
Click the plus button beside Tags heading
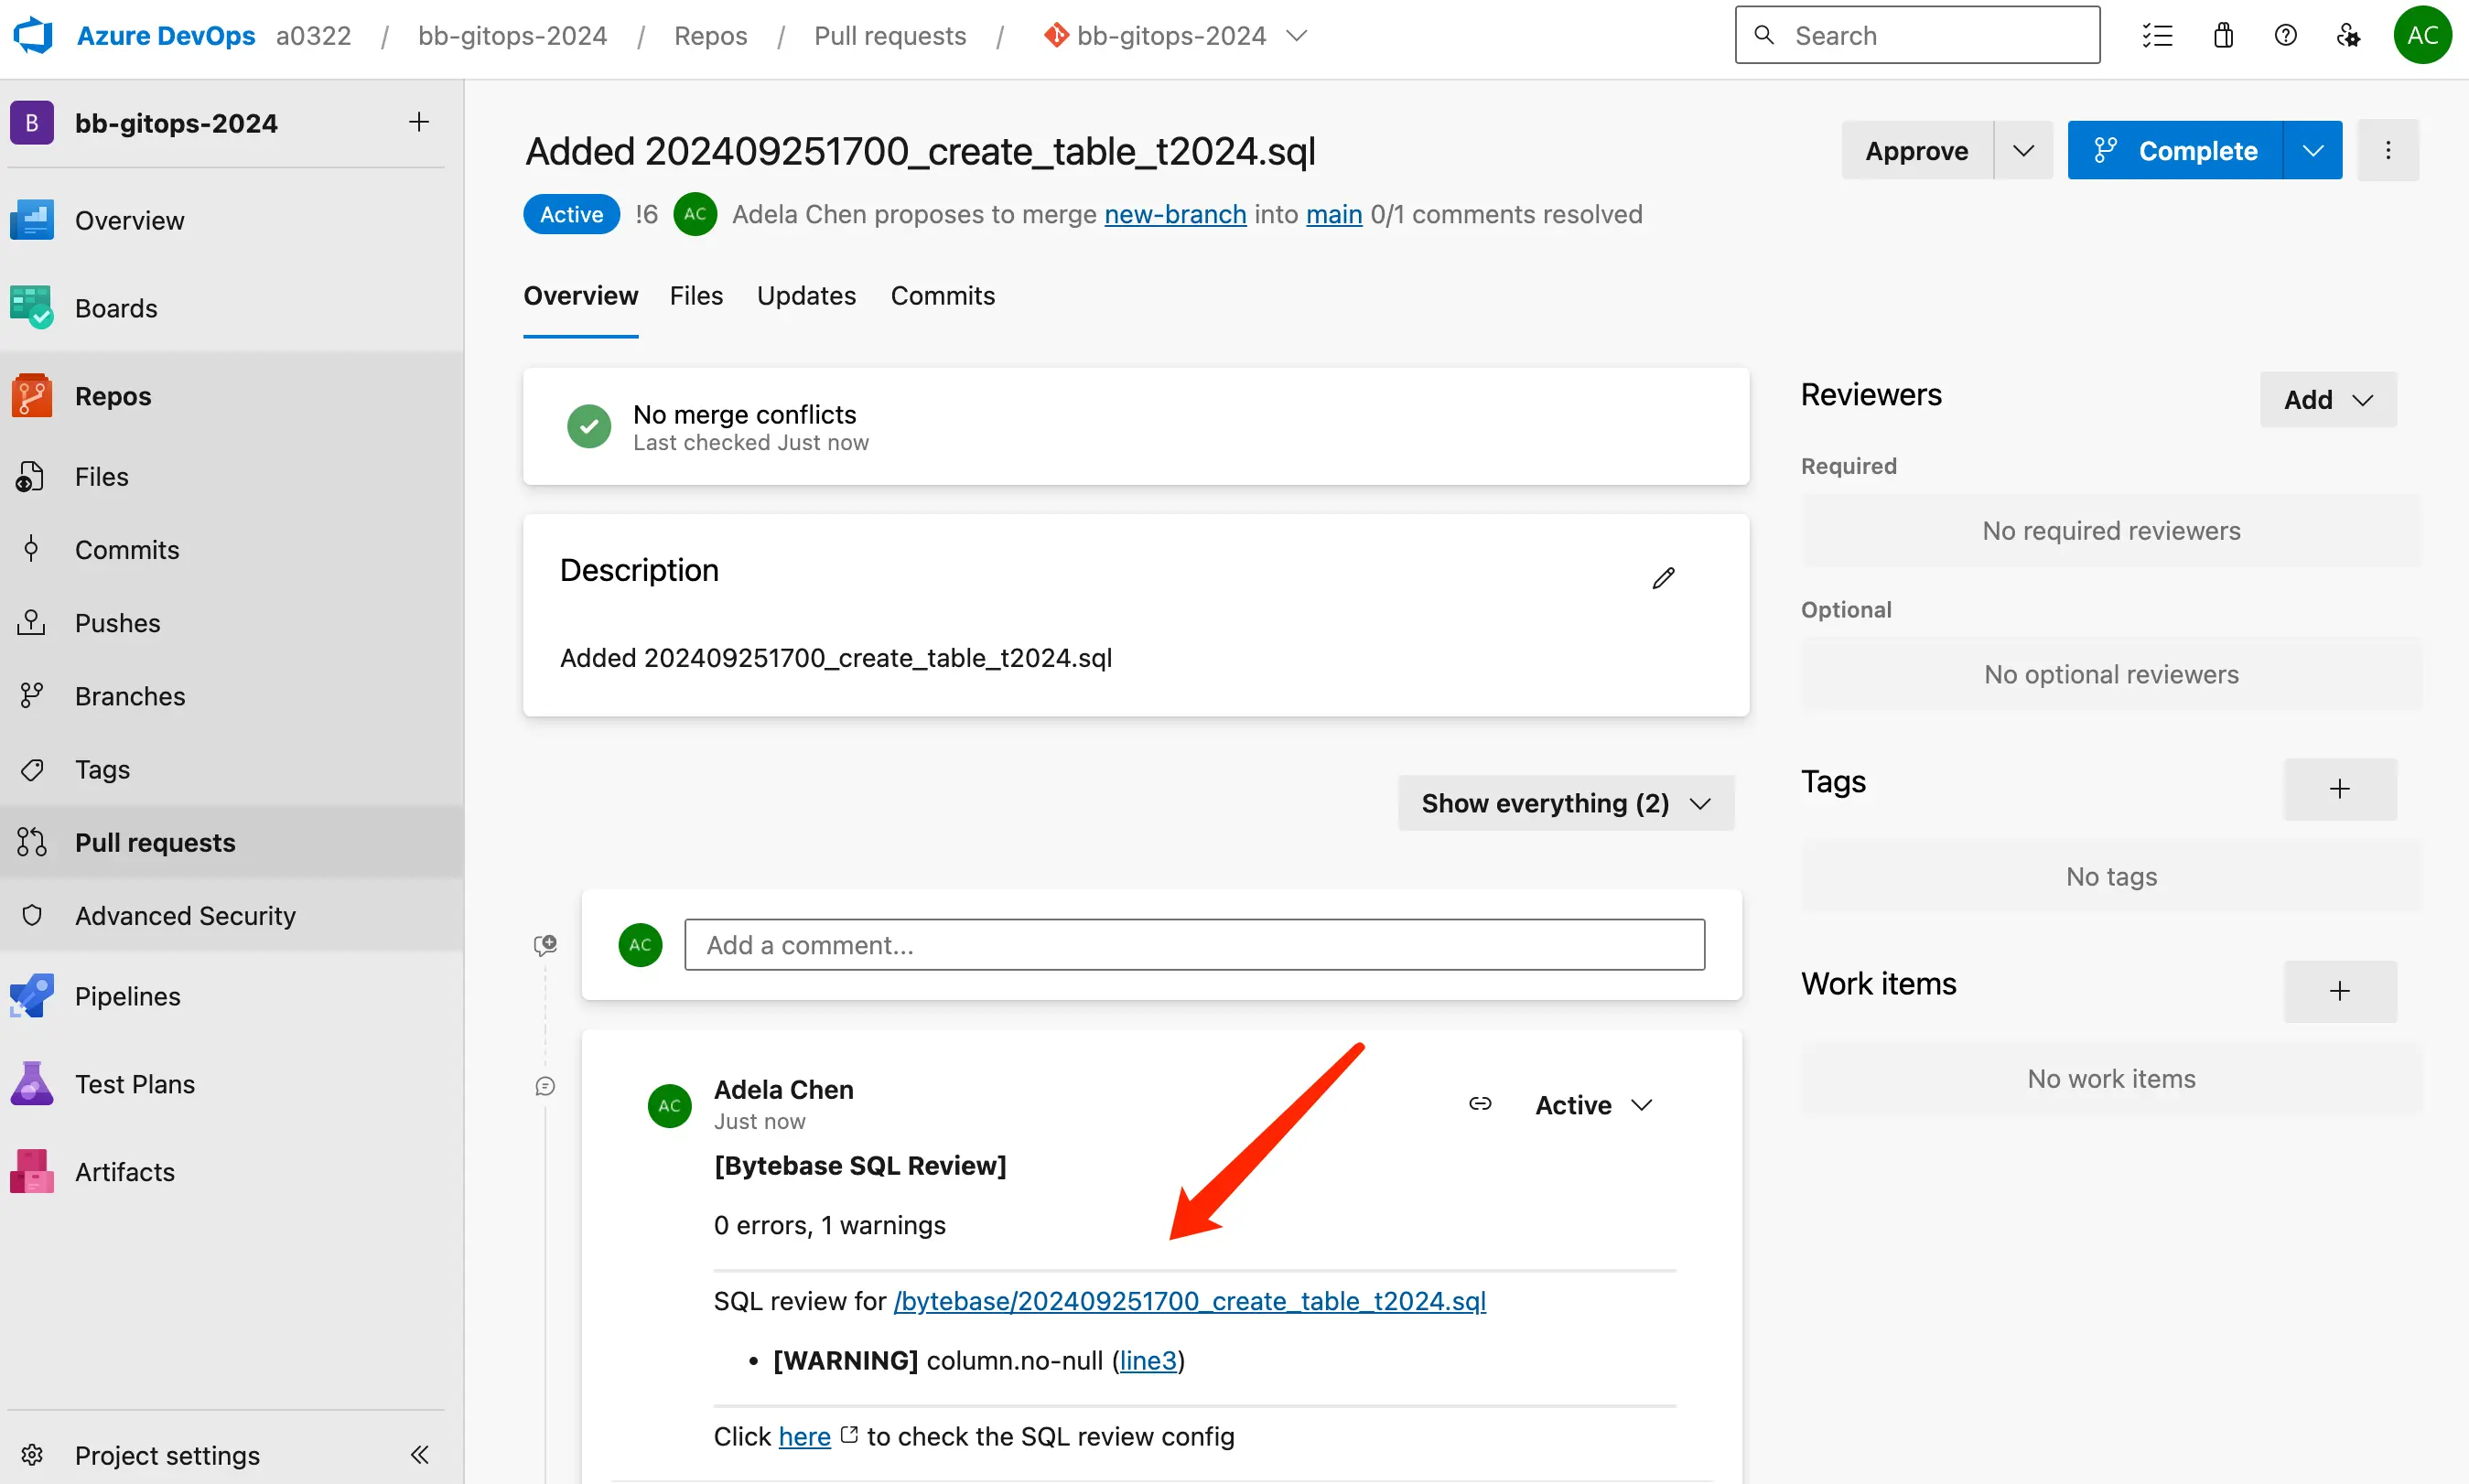pos(2339,789)
